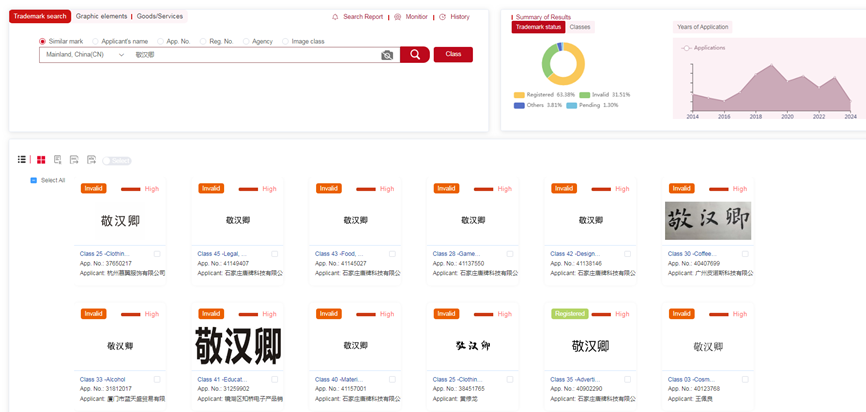Image resolution: width=866 pixels, height=412 pixels.
Task: Click App. No.: 40902290 text
Action: click(x=576, y=389)
